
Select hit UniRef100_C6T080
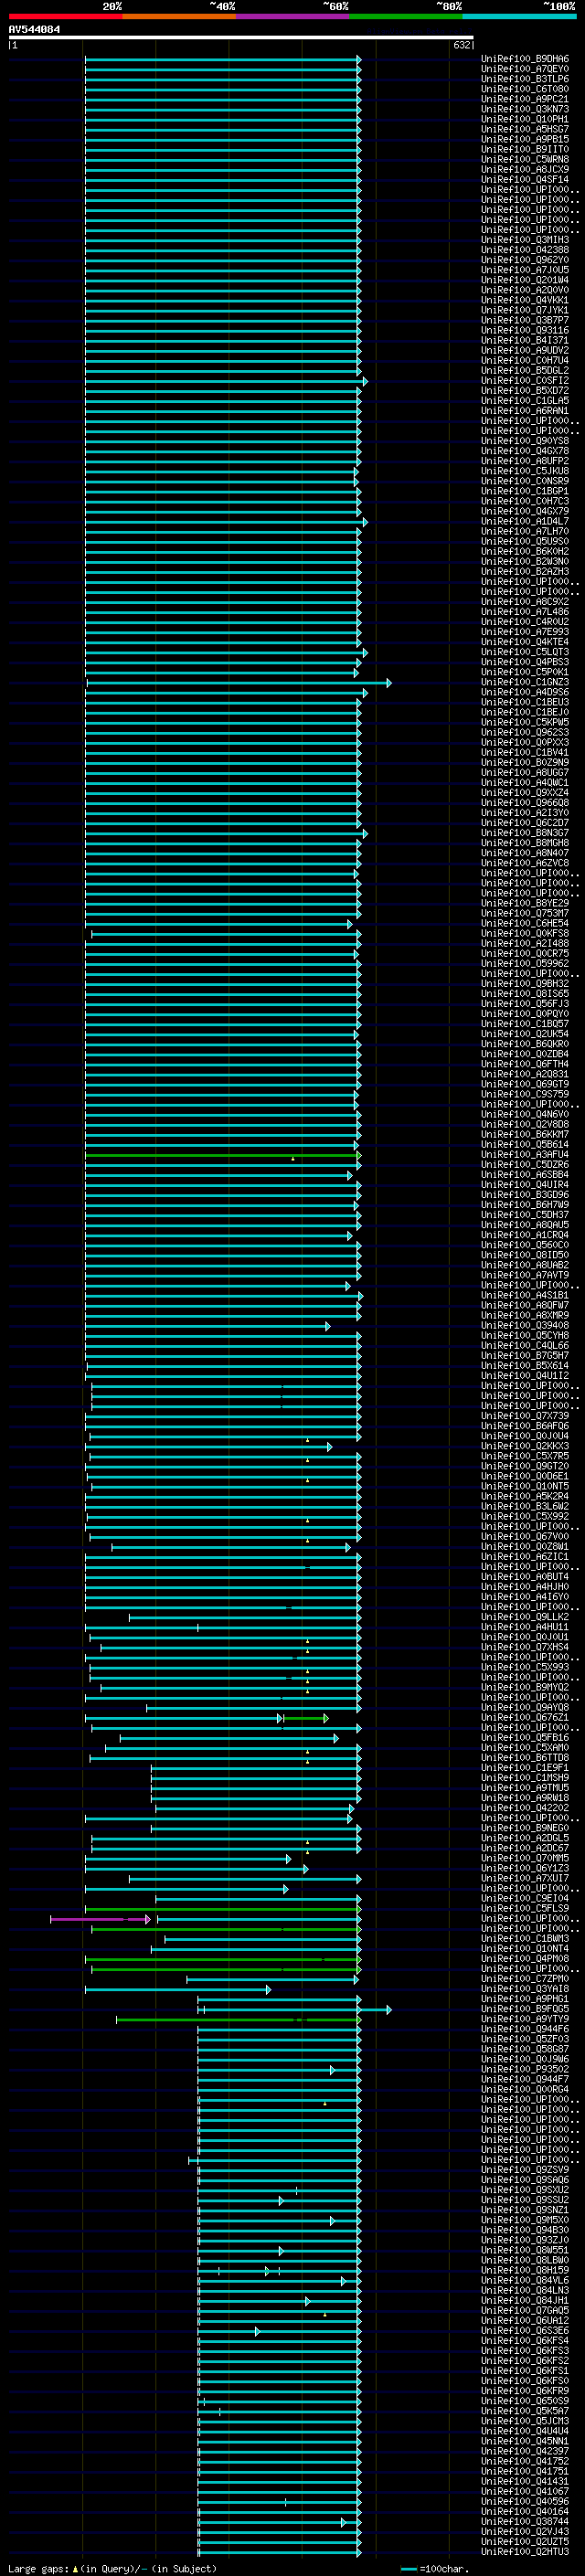(525, 90)
